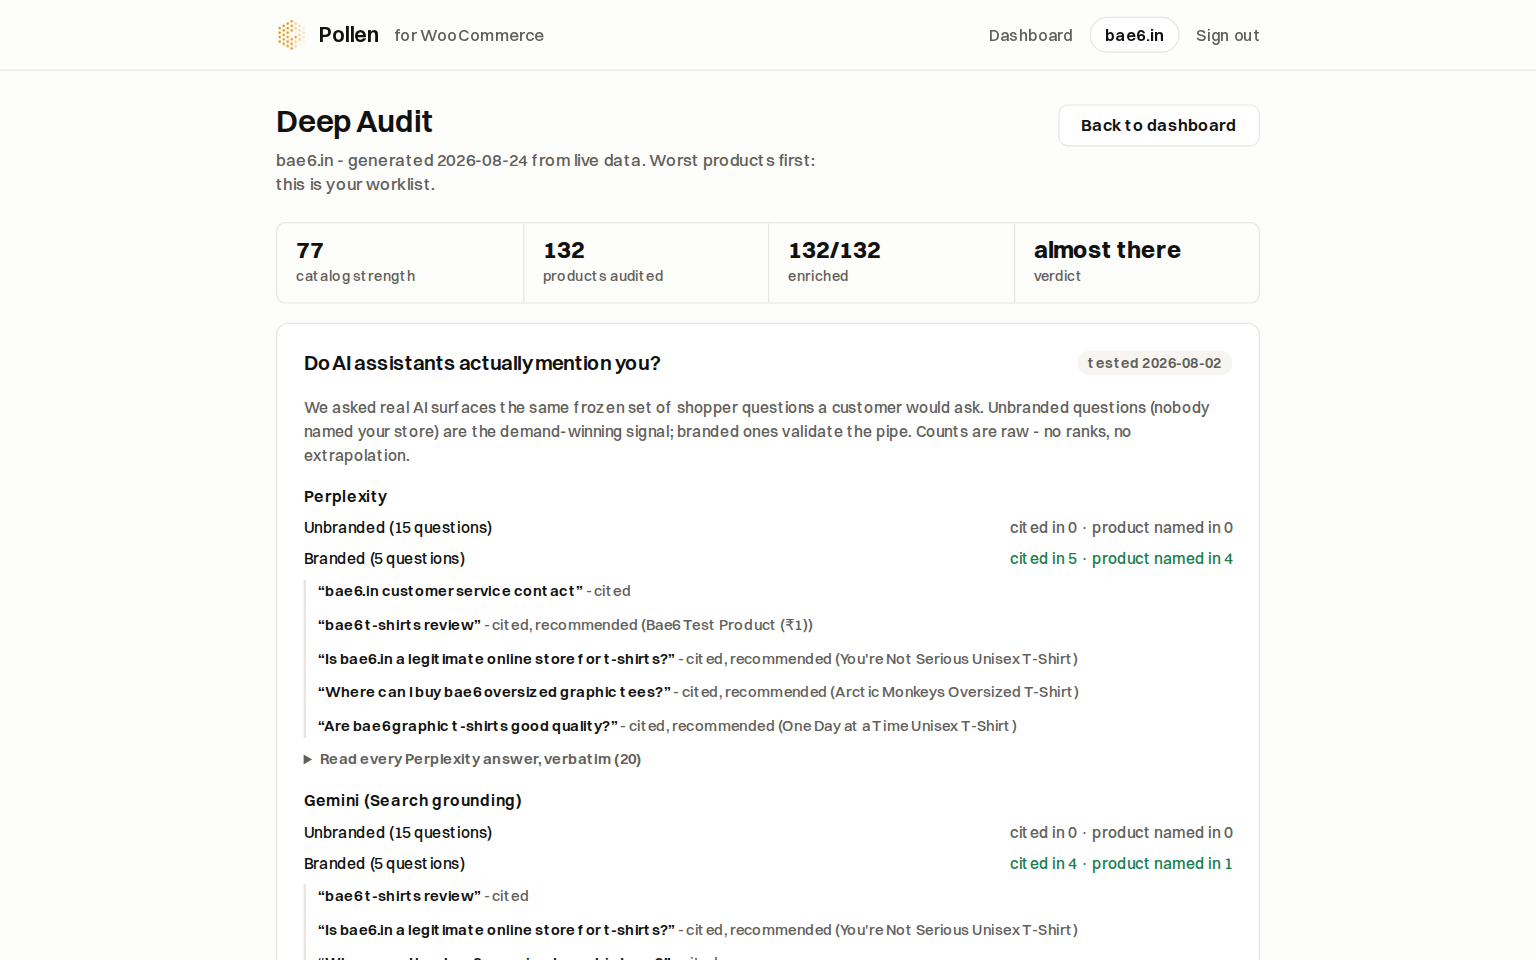Click the almost there verdict stat
1536x960 pixels.
click(x=1137, y=262)
